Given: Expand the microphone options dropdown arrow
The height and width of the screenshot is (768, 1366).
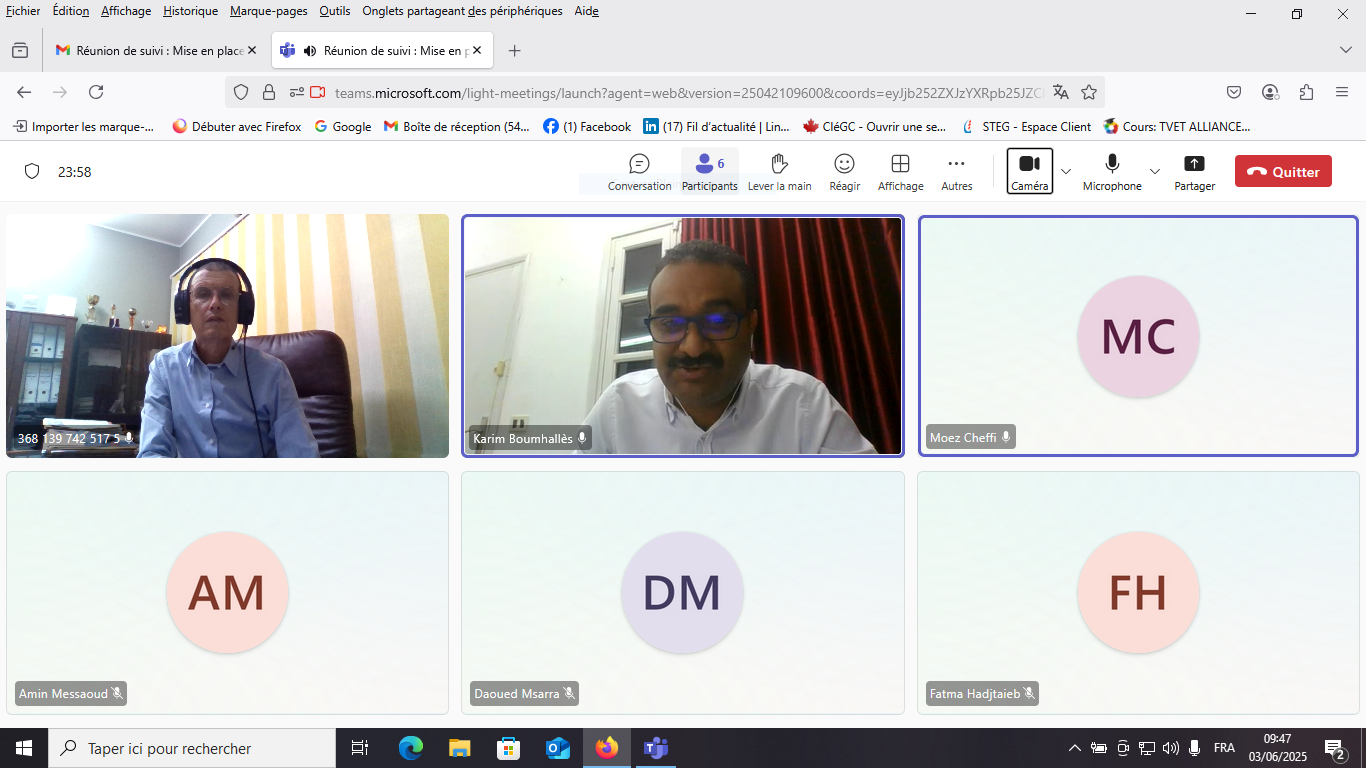Looking at the screenshot, I should [1155, 172].
